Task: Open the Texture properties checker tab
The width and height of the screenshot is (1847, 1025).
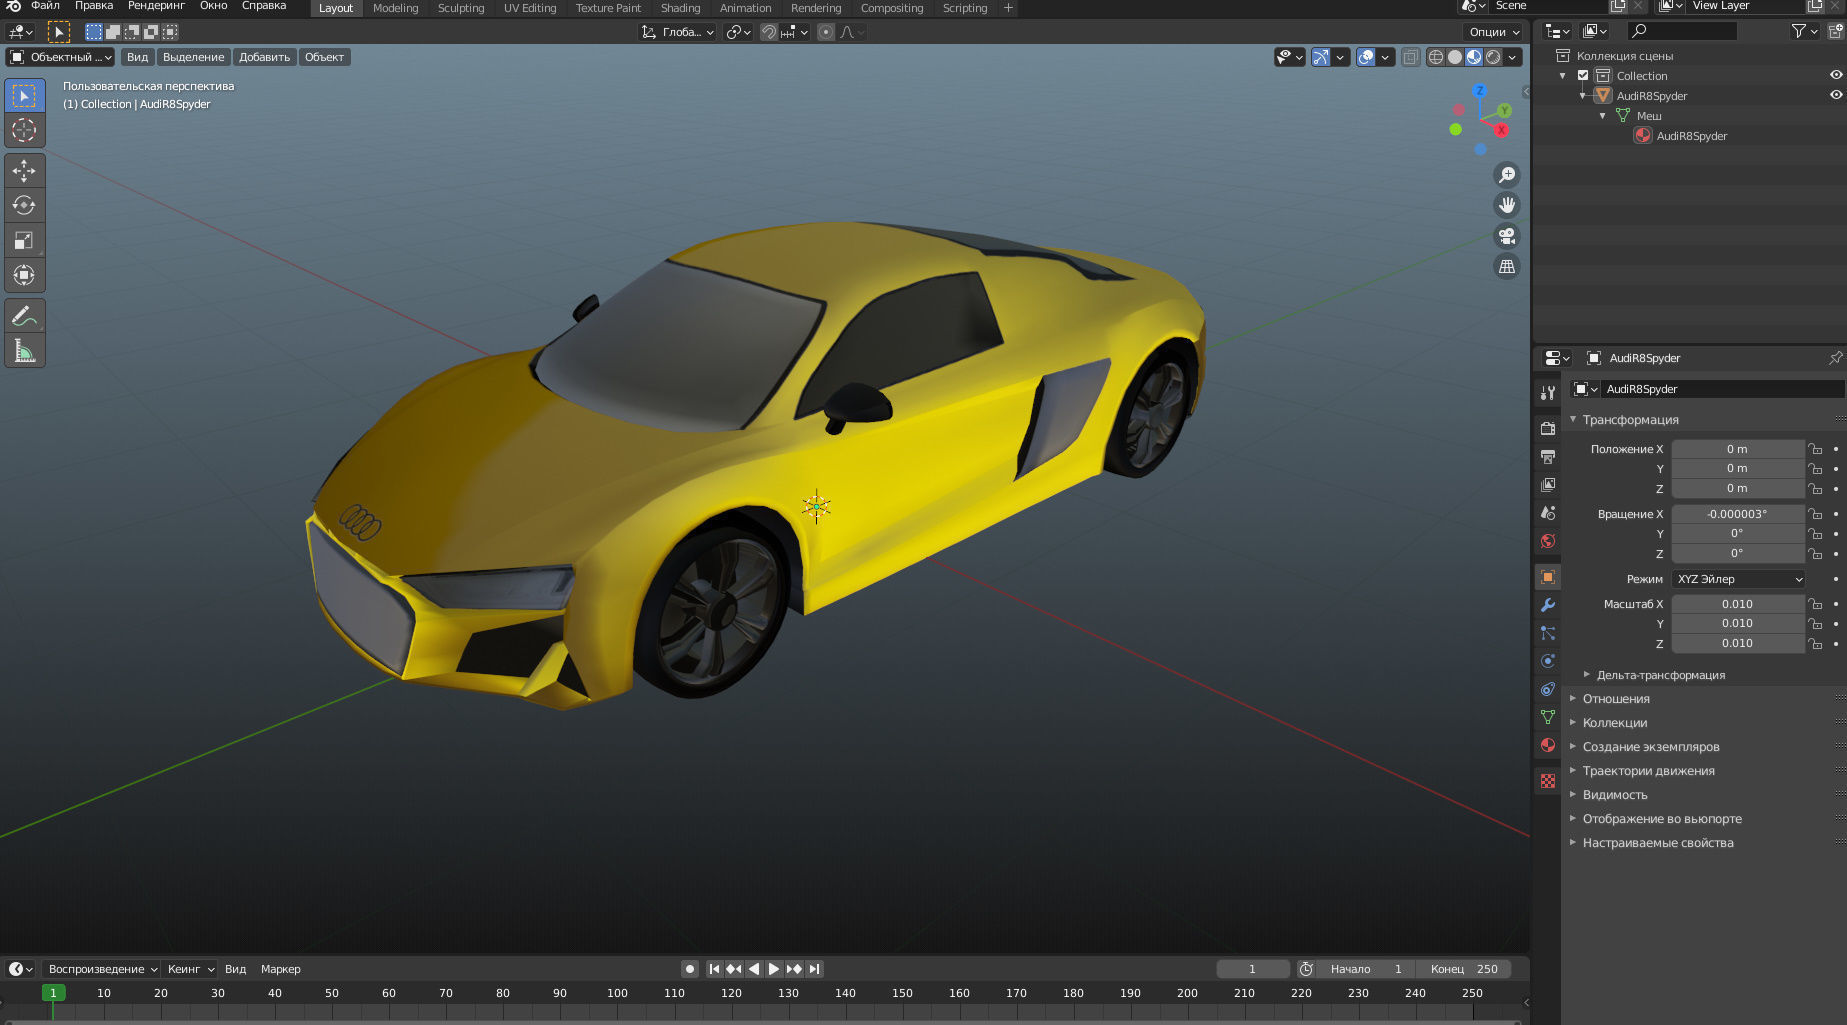Action: (1548, 781)
